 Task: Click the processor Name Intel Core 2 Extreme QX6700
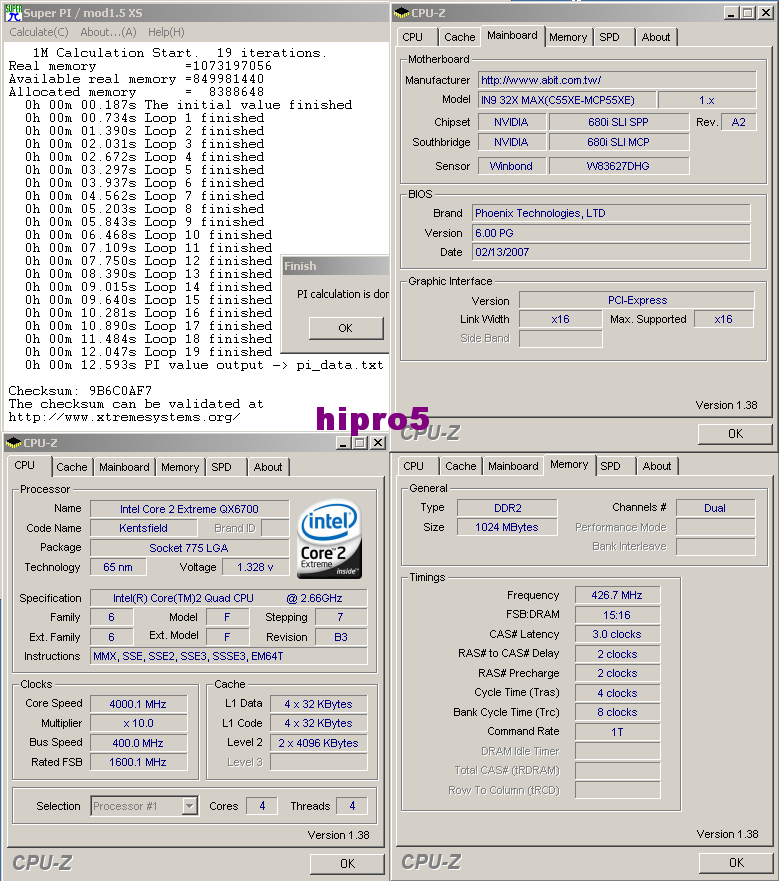(189, 509)
